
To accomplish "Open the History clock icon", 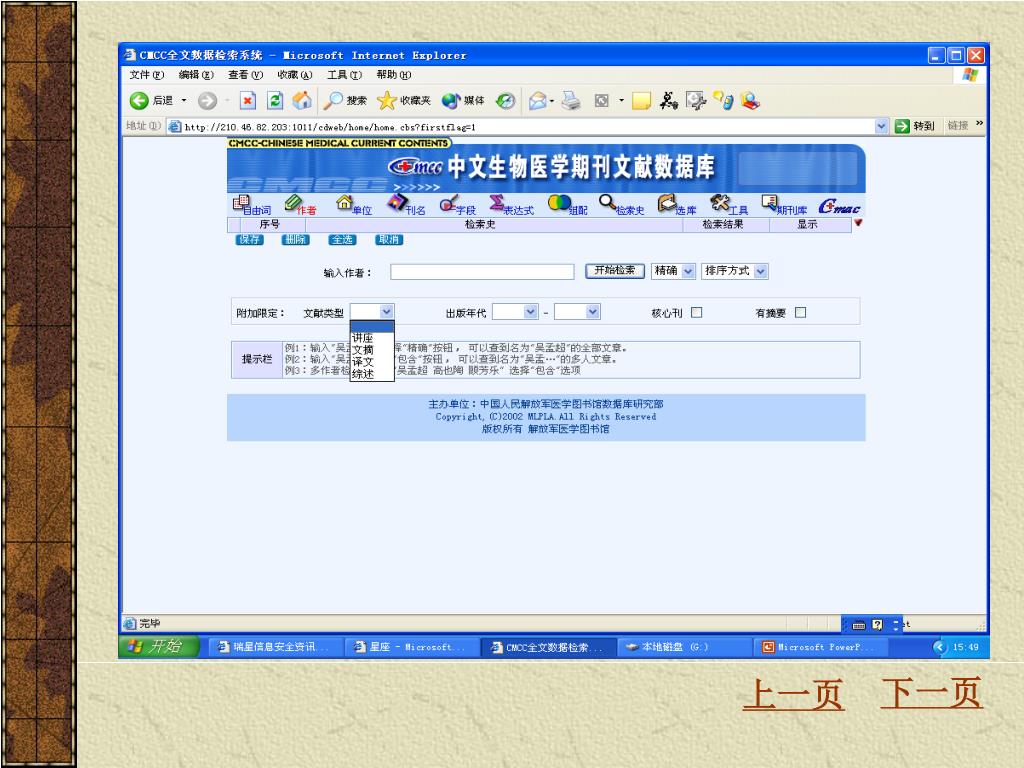I will [x=505, y=101].
